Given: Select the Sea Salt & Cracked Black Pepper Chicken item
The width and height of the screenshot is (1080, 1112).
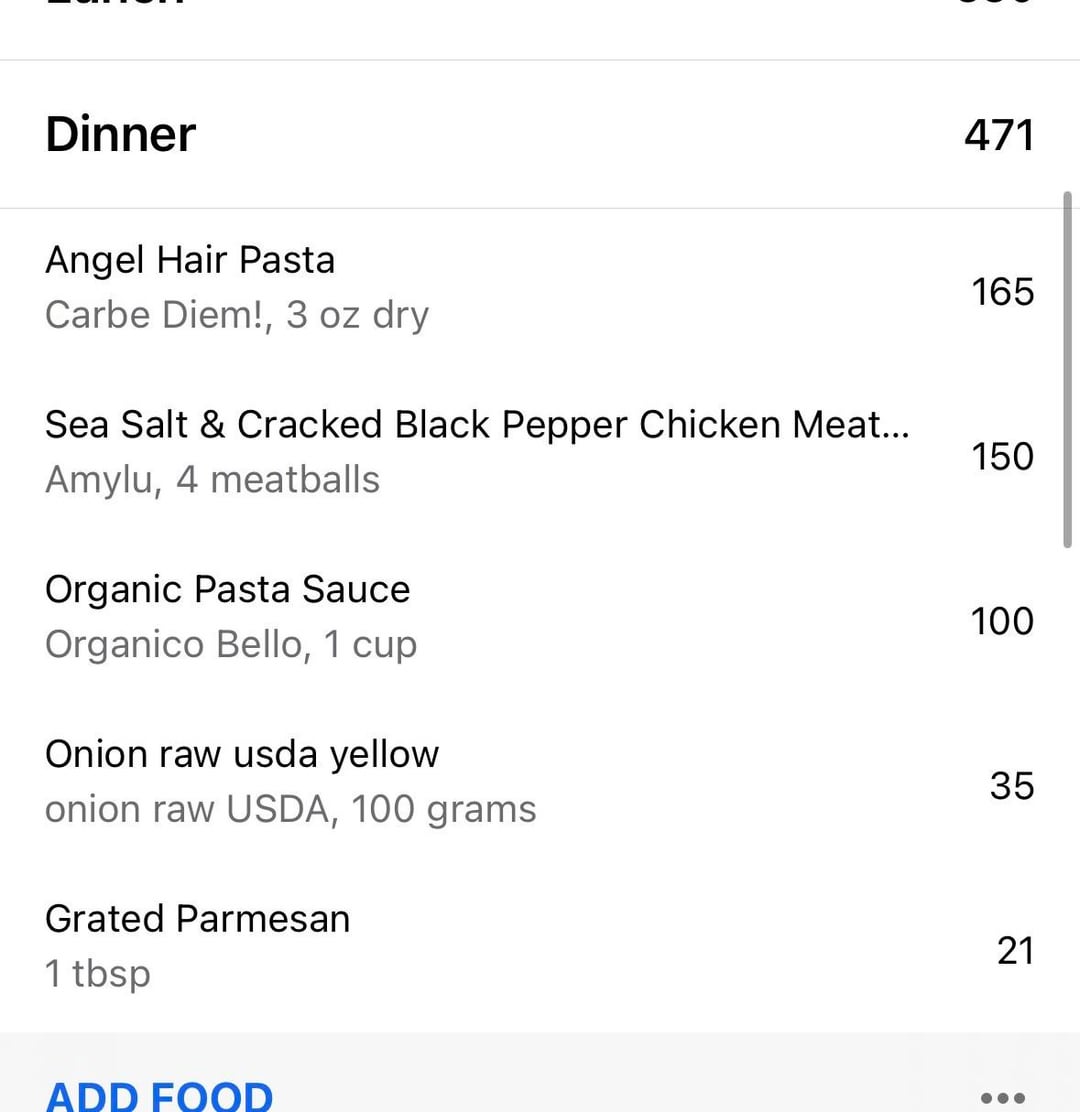Looking at the screenshot, I should [x=477, y=425].
